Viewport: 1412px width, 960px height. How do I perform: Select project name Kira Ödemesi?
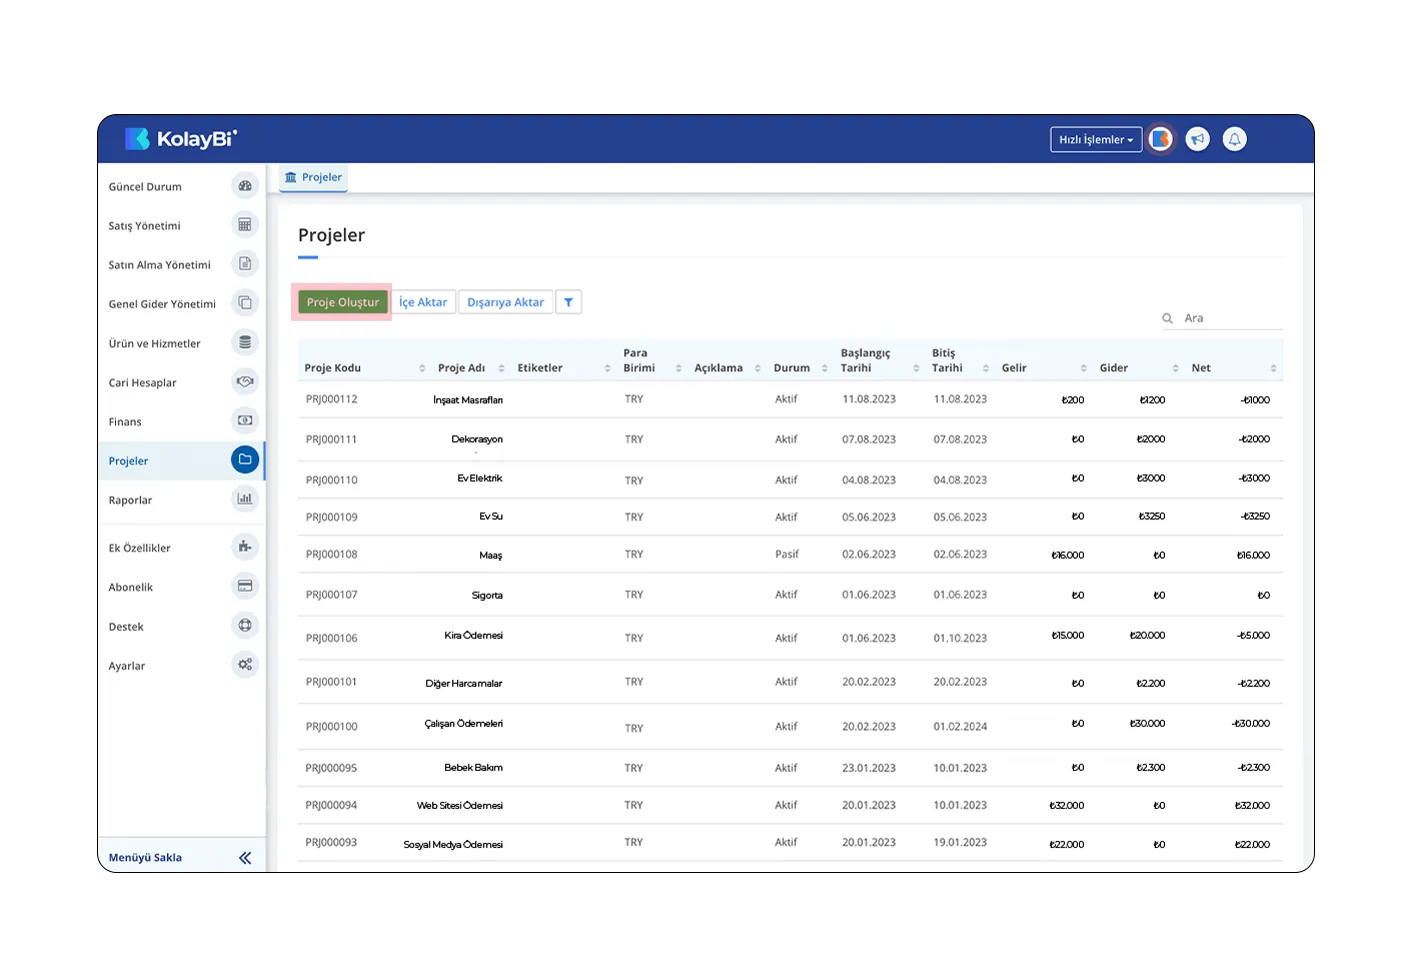point(474,635)
